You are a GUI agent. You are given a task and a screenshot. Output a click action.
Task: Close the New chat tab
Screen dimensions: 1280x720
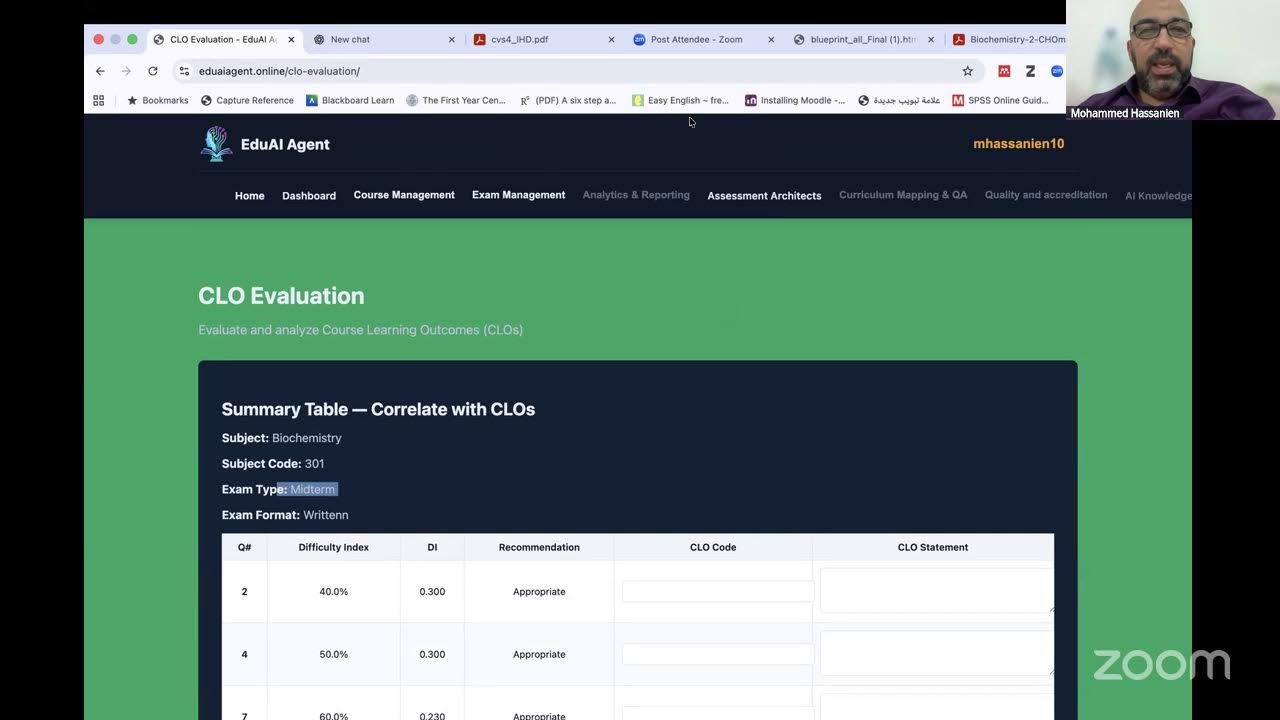pos(451,40)
